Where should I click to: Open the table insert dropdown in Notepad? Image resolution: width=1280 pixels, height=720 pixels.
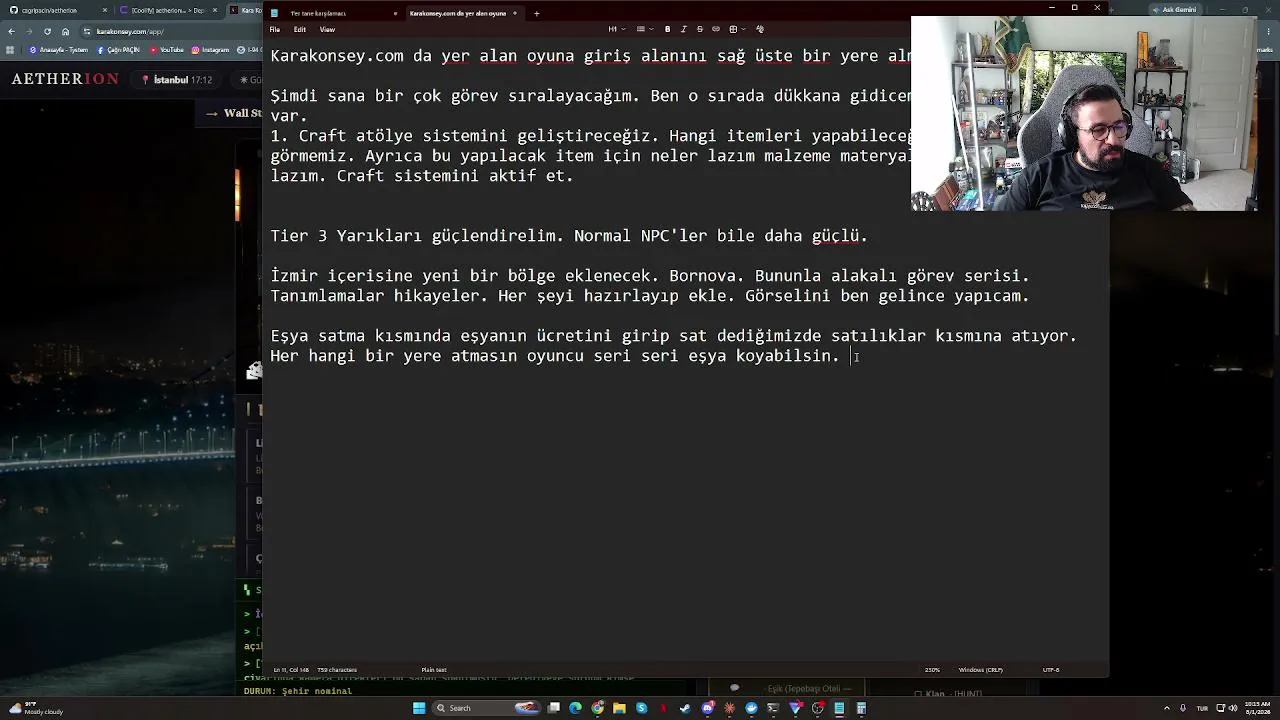click(x=735, y=29)
